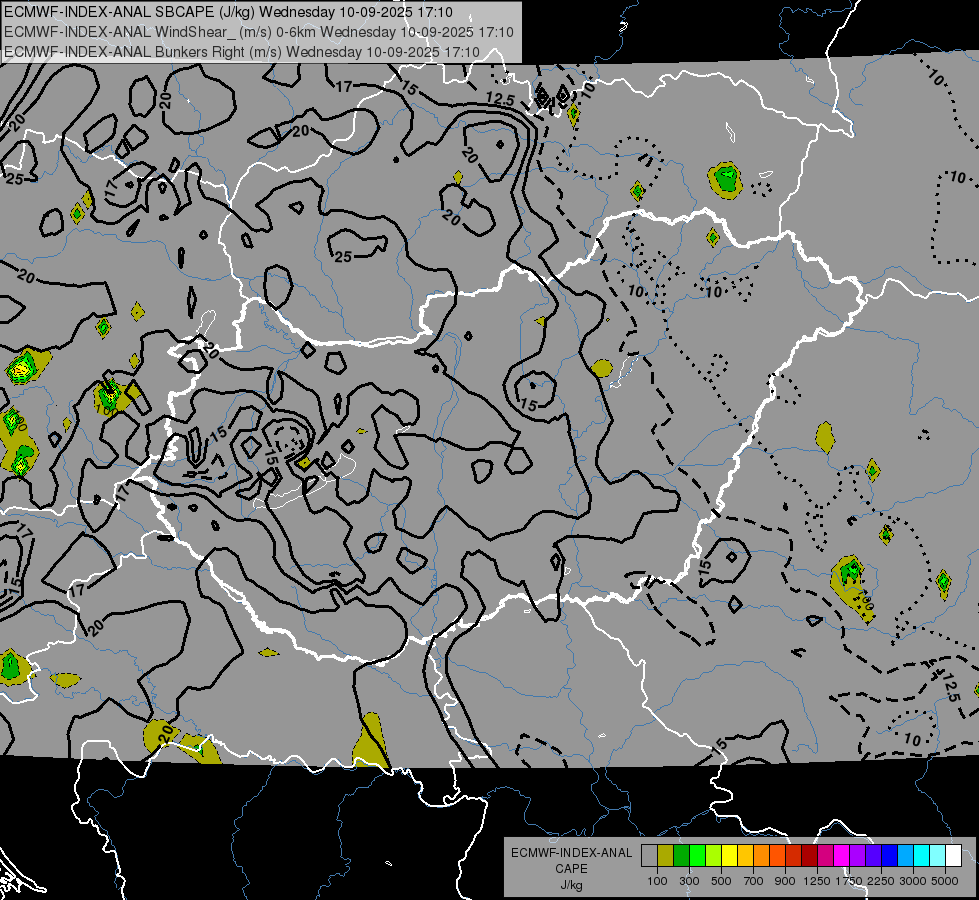Click the legend value 700
This screenshot has height=900, width=979.
pos(754,881)
